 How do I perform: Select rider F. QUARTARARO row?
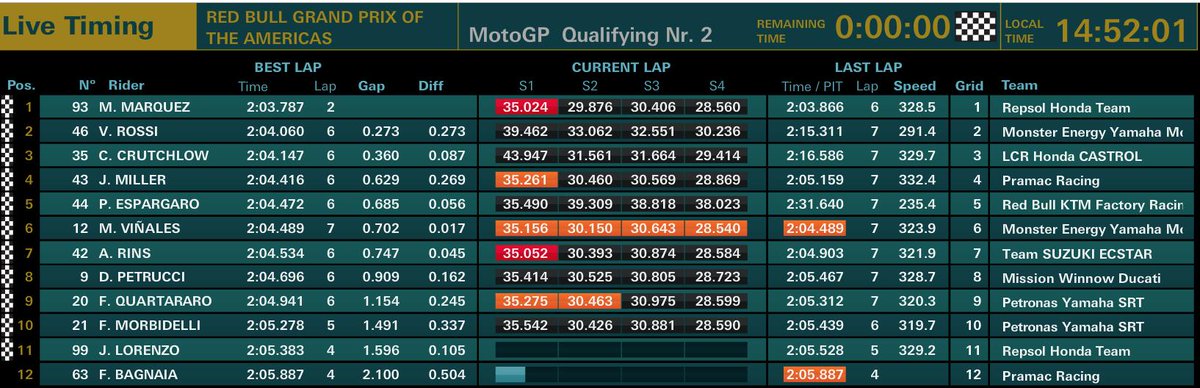[x=600, y=302]
